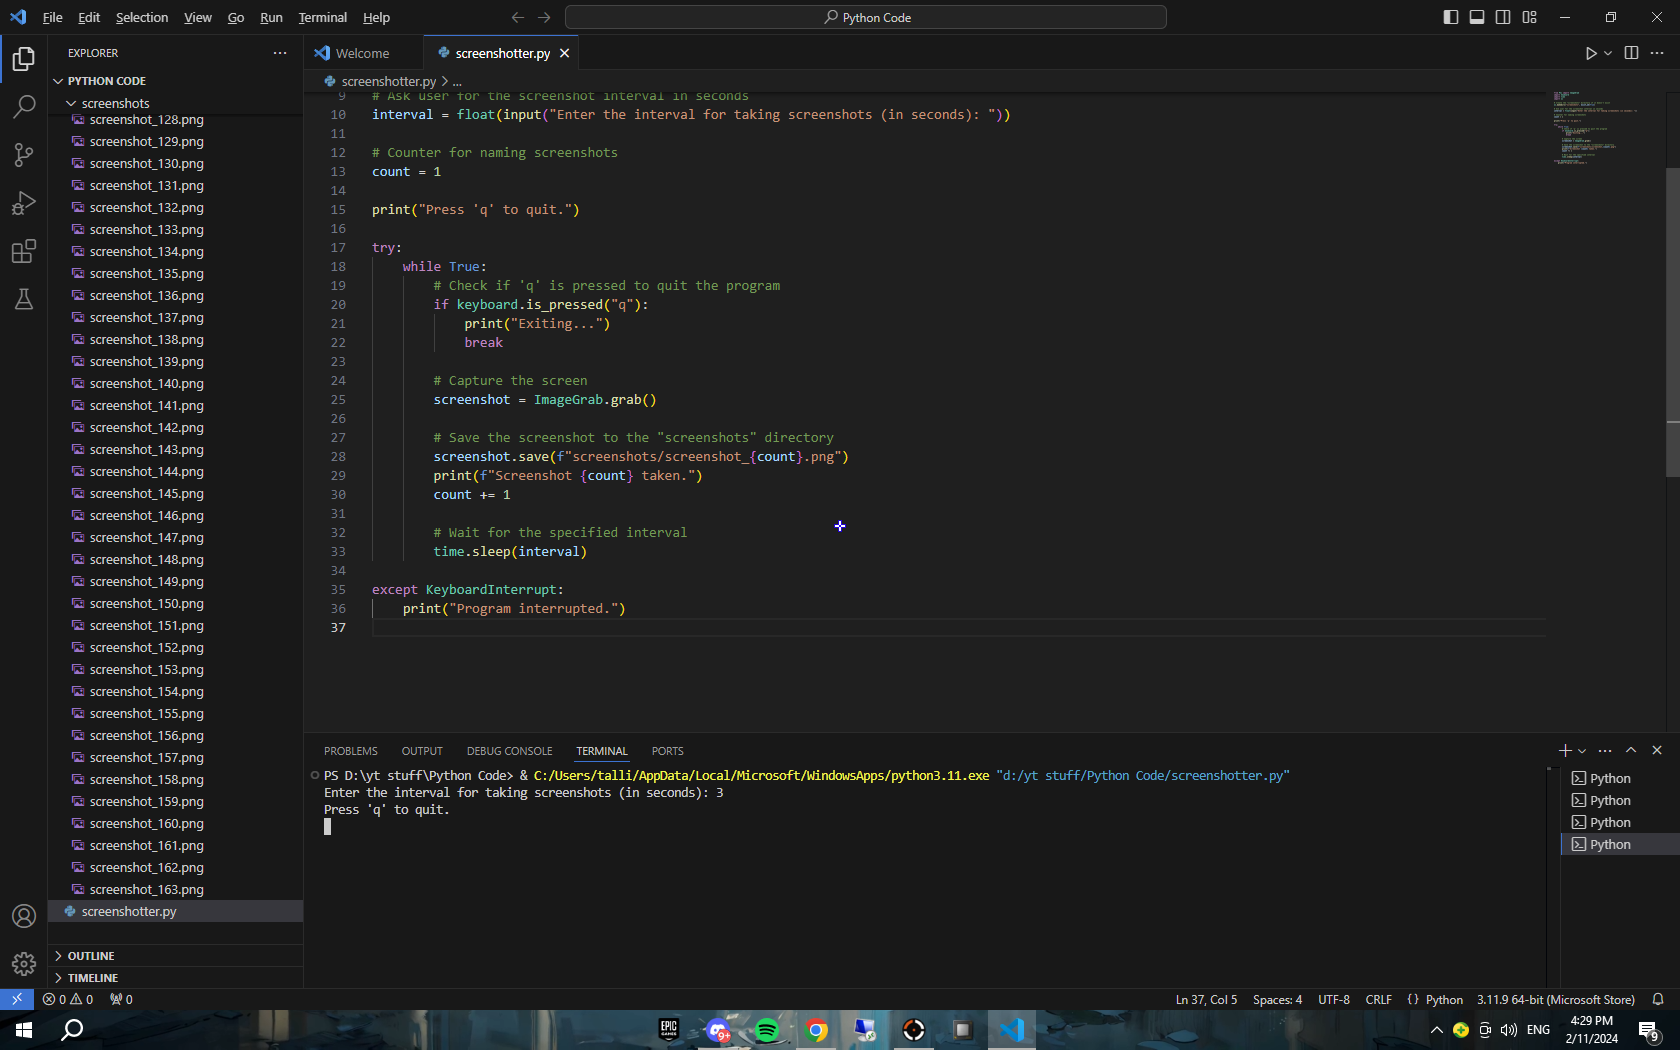Open the Terminal menu

[x=322, y=17]
